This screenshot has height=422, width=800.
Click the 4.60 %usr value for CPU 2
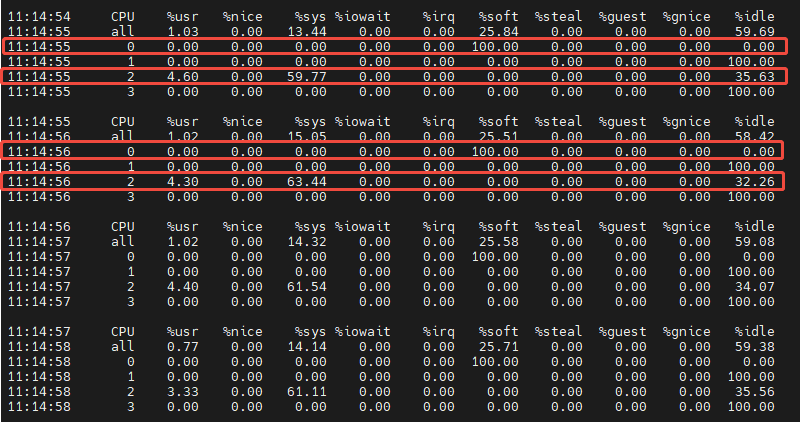coord(183,77)
